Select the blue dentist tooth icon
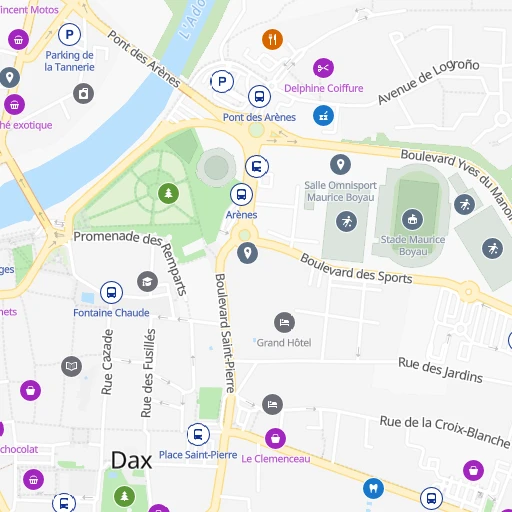This screenshot has width=512, height=512. point(373,488)
